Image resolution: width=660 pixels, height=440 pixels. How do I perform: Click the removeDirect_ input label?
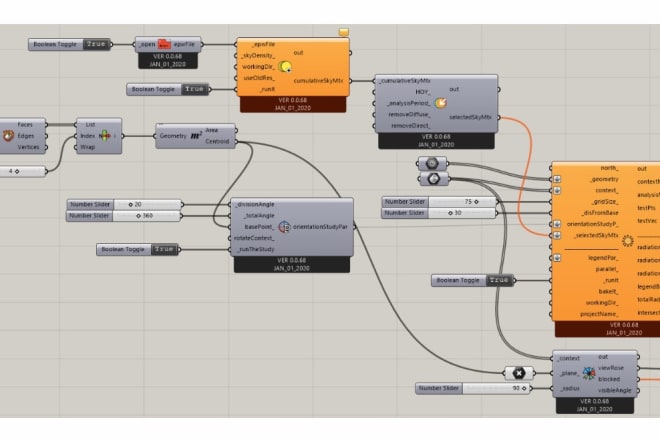click(x=411, y=125)
